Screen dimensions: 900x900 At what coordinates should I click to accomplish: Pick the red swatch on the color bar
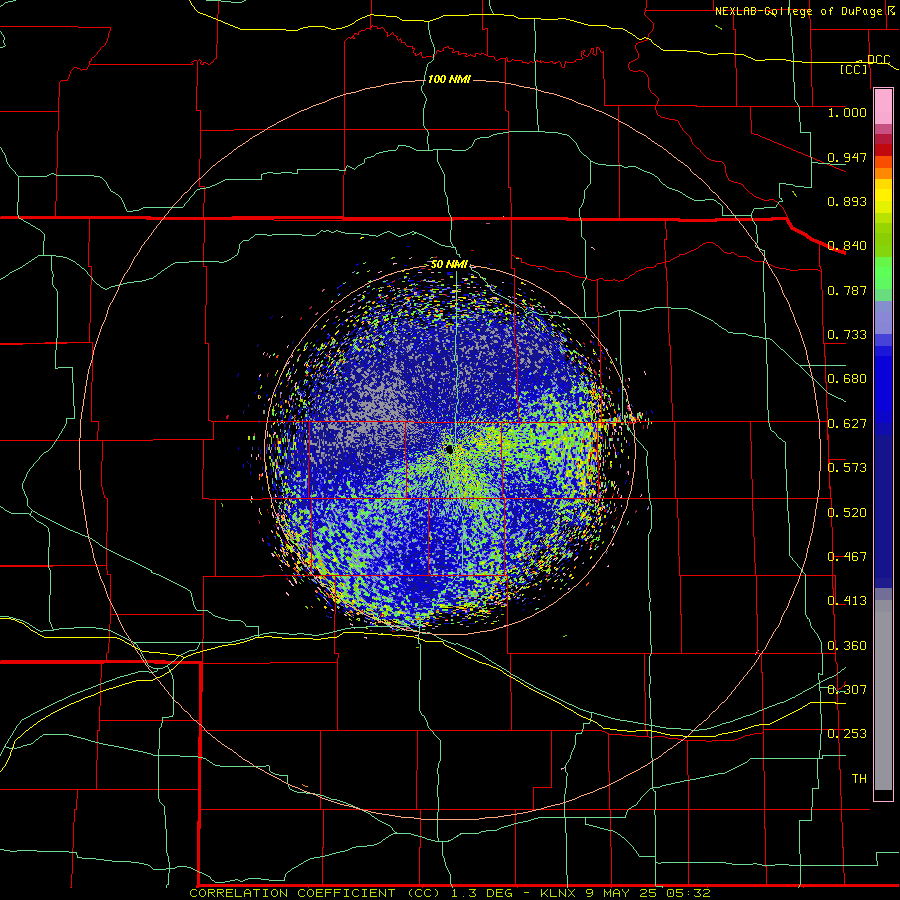point(883,150)
